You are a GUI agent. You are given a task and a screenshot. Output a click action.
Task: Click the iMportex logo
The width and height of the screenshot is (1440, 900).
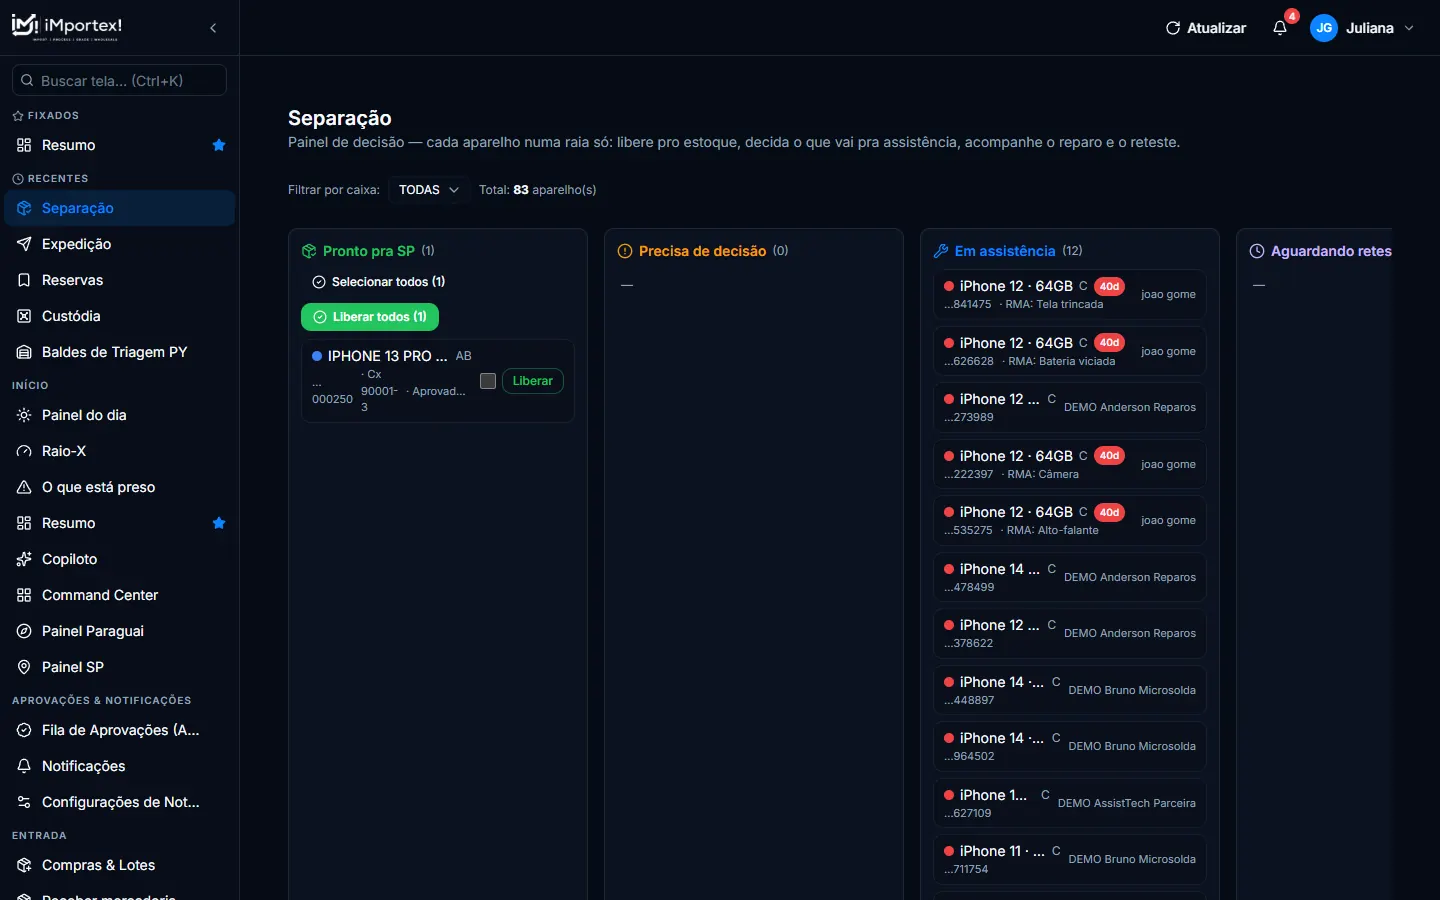[66, 27]
